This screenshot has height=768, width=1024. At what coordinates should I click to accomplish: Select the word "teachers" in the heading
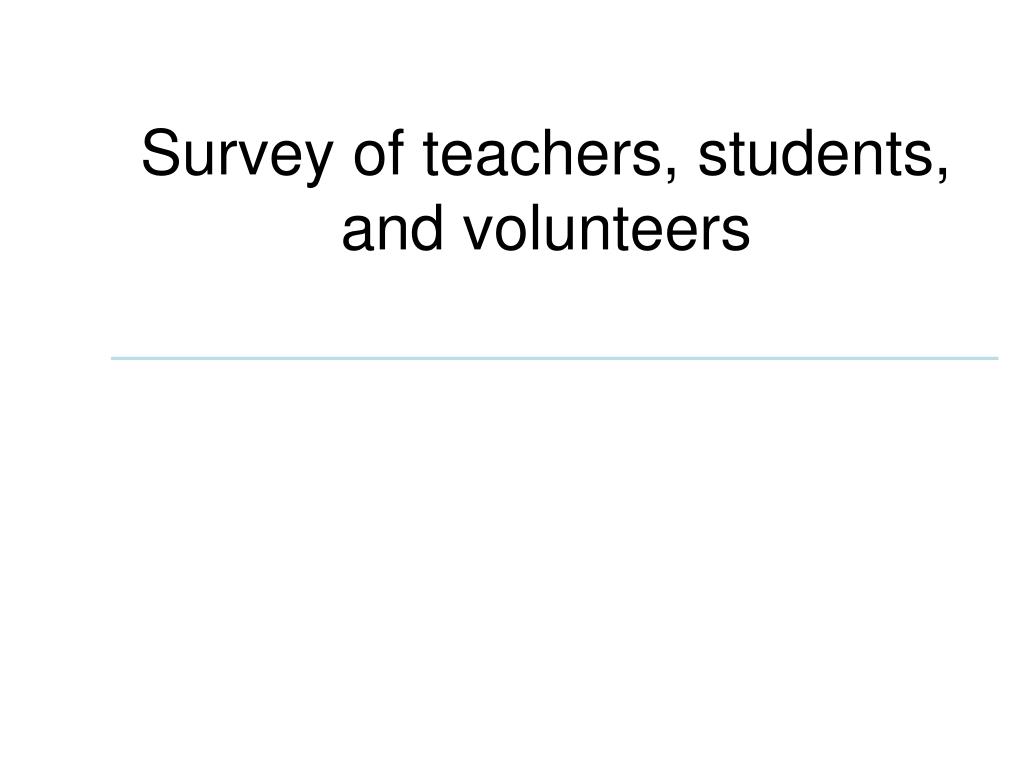tap(543, 153)
